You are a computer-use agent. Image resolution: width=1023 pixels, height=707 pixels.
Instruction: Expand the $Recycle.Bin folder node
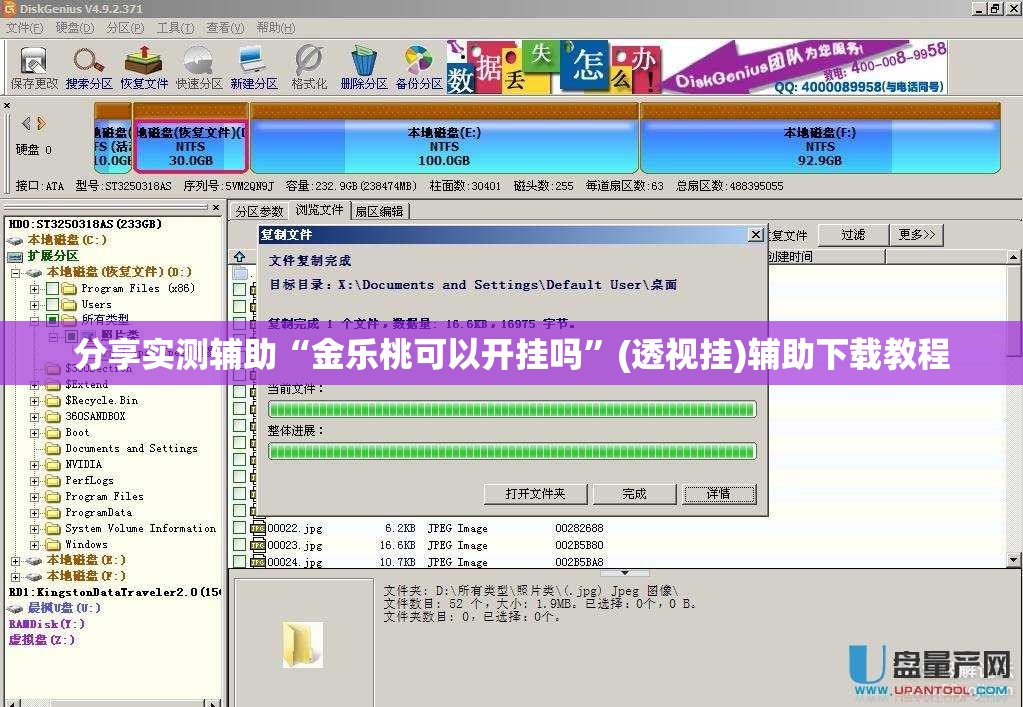(34, 401)
